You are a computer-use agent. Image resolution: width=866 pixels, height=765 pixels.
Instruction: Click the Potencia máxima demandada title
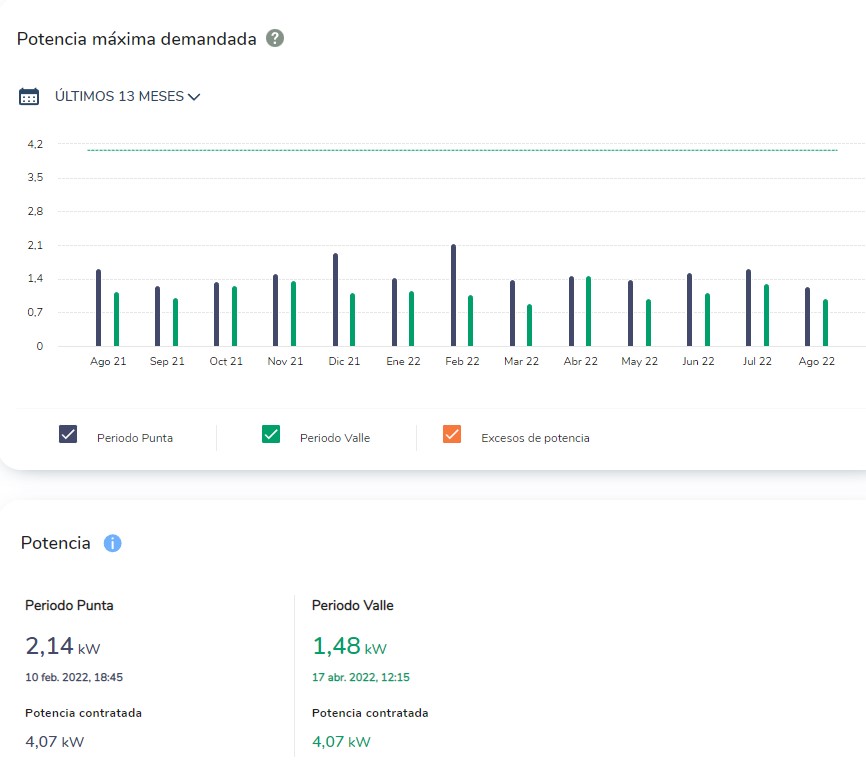point(136,39)
